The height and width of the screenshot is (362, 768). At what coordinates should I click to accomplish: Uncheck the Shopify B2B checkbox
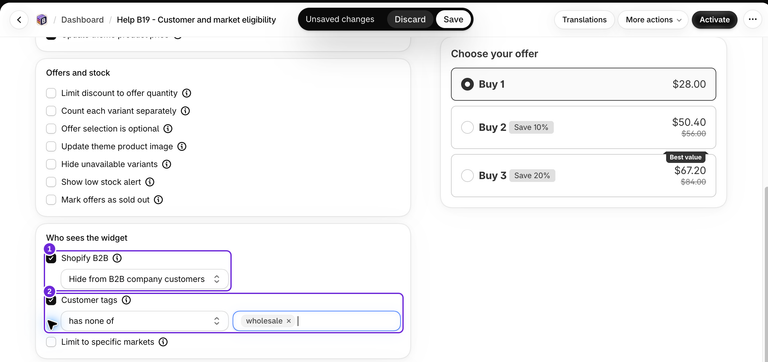51,258
